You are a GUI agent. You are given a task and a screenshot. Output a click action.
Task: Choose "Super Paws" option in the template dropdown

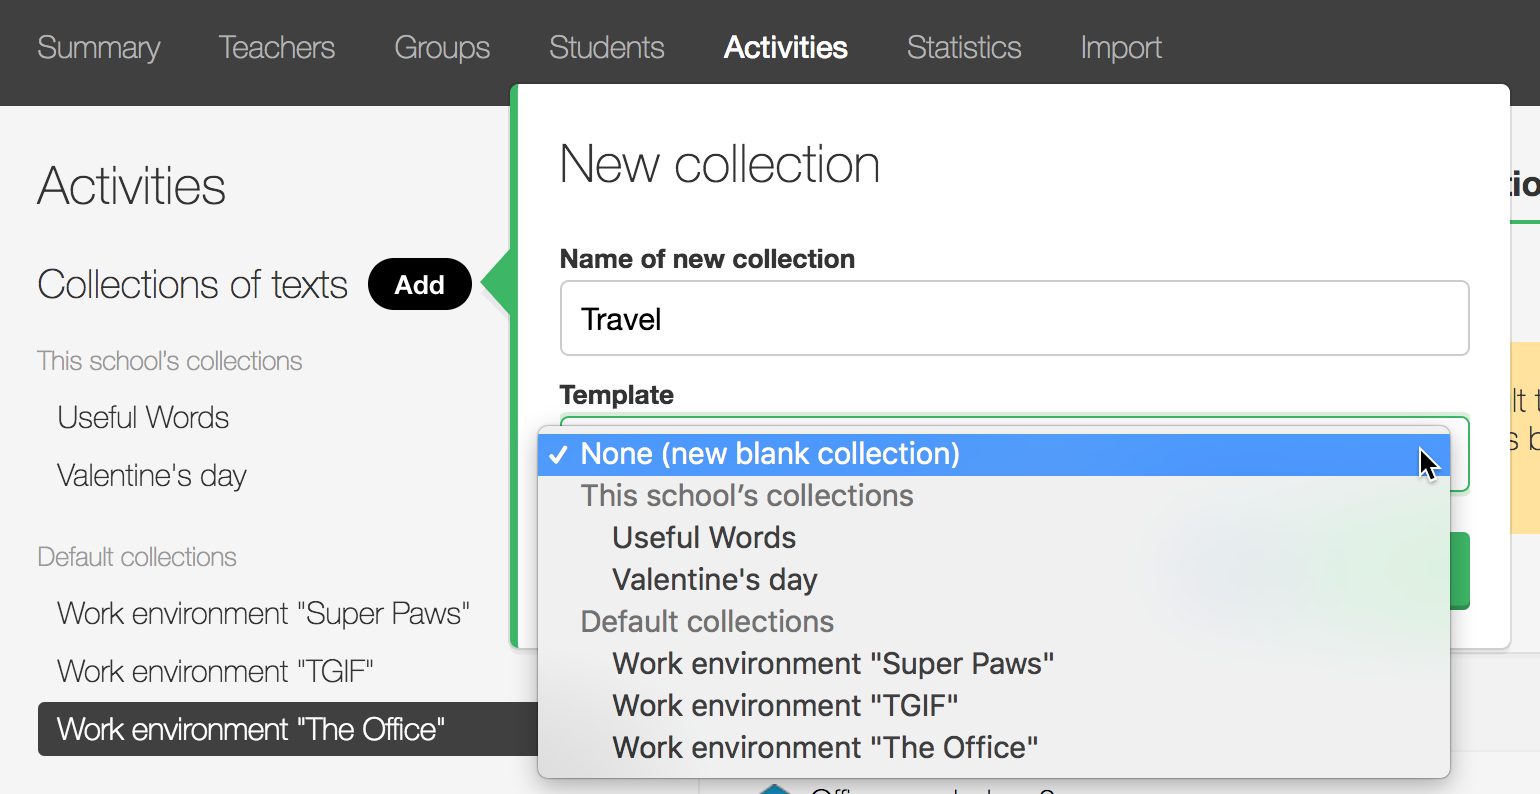833,664
